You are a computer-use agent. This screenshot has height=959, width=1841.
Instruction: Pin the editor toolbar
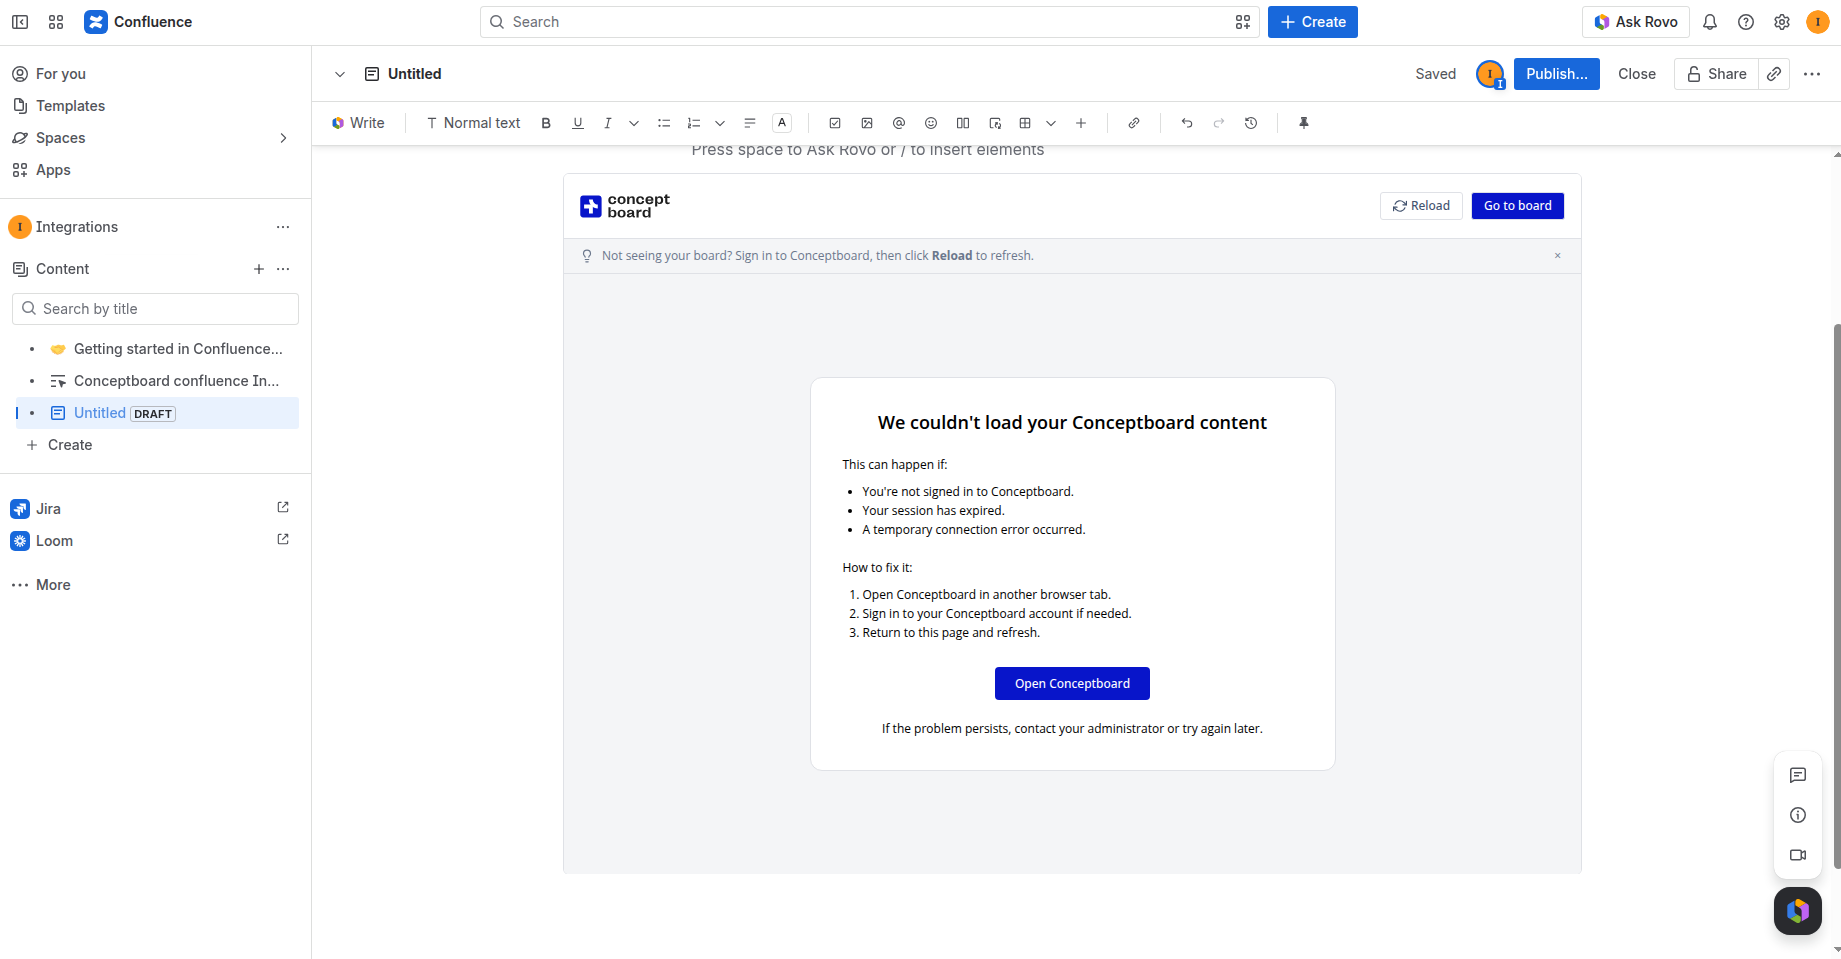point(1304,123)
